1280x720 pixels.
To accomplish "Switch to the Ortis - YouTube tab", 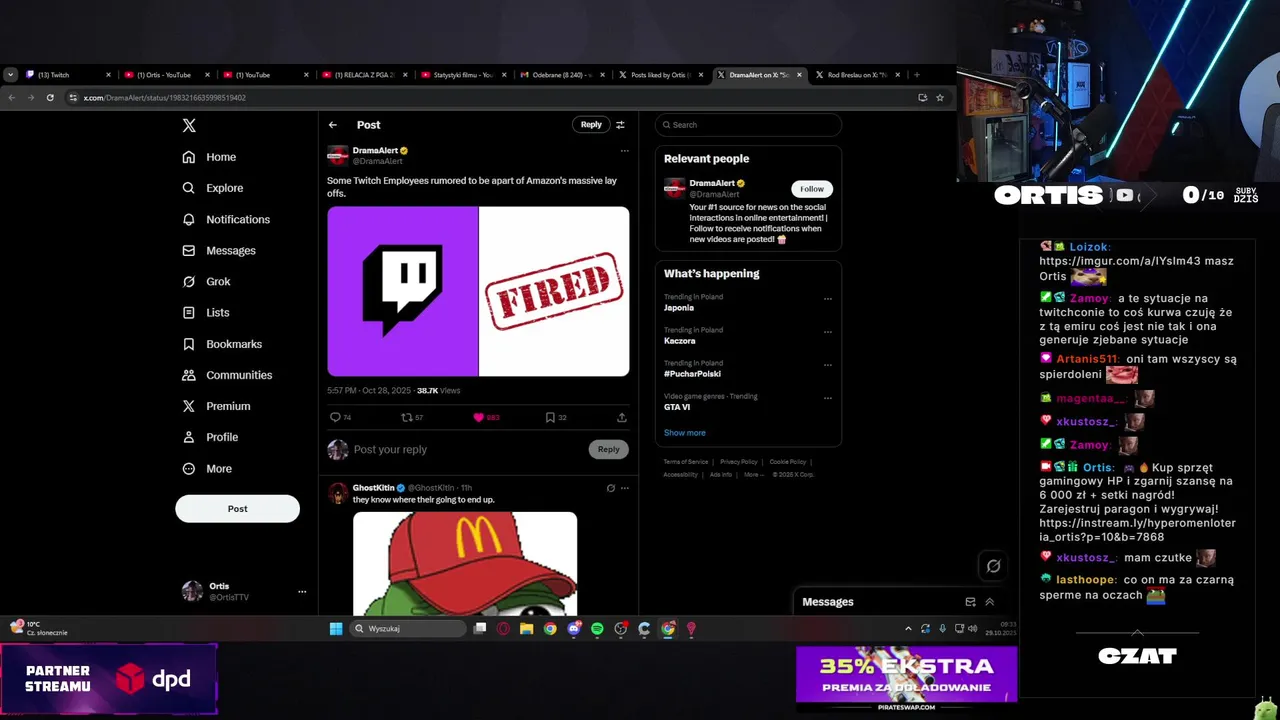I will (166, 75).
